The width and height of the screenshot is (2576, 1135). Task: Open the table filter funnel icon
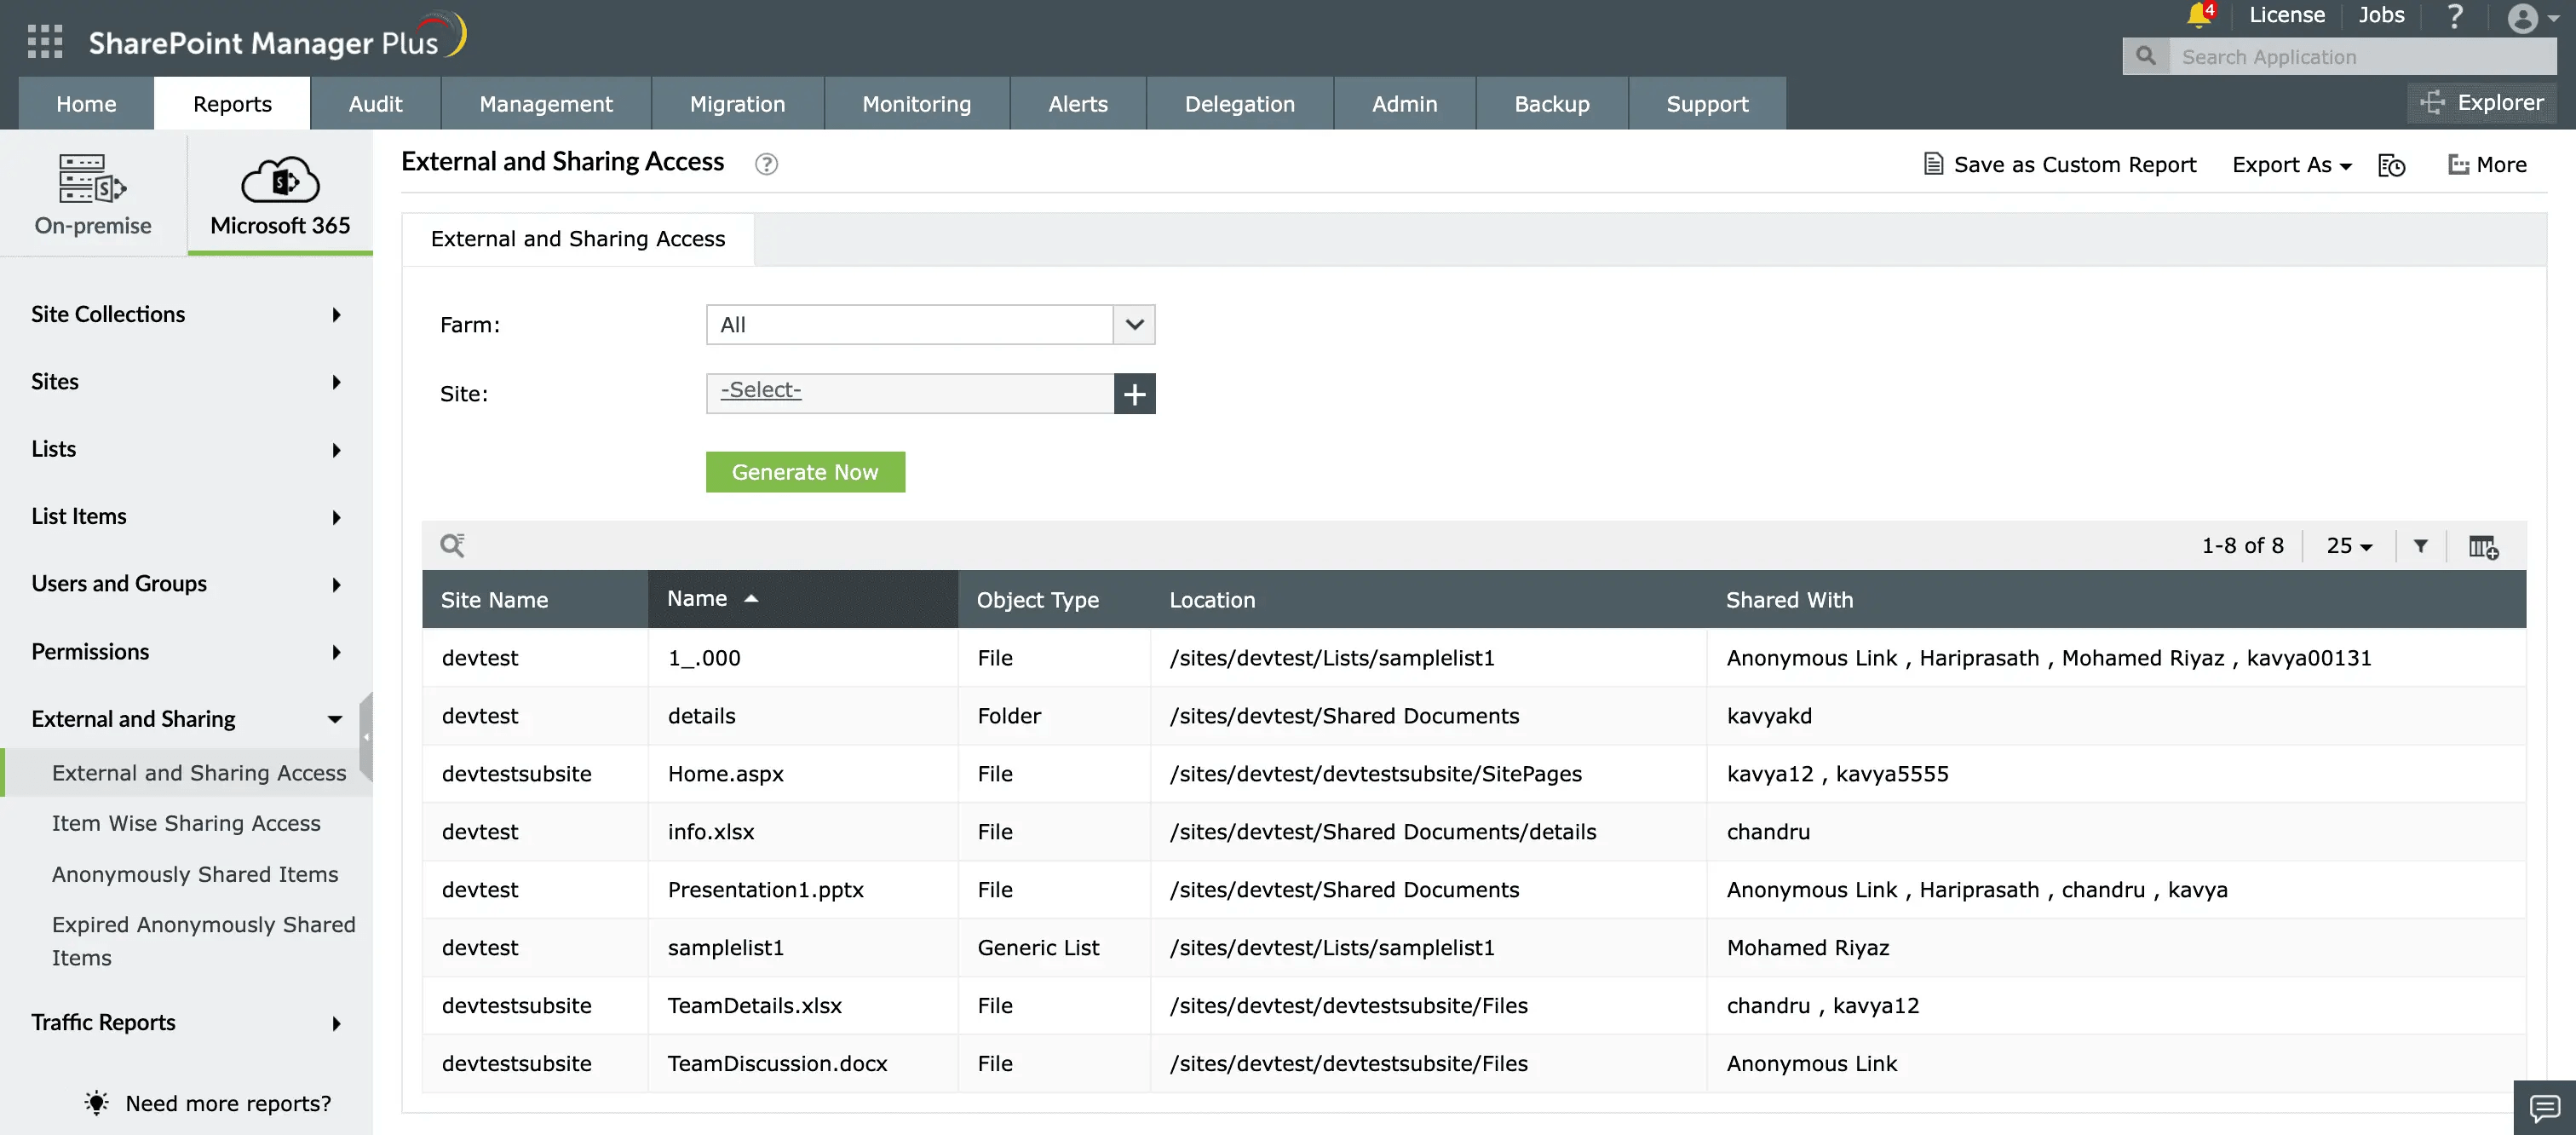coord(2420,546)
